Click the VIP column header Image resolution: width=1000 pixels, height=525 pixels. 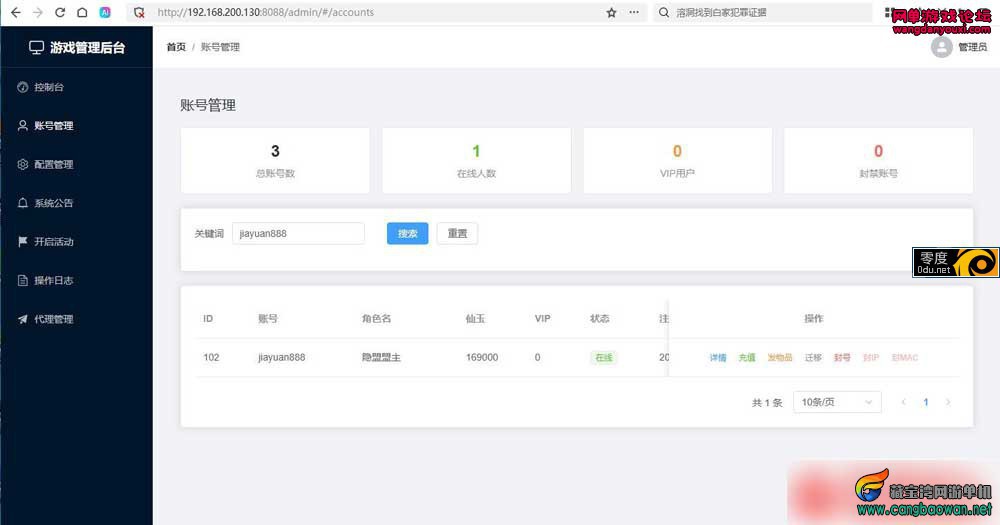click(542, 318)
